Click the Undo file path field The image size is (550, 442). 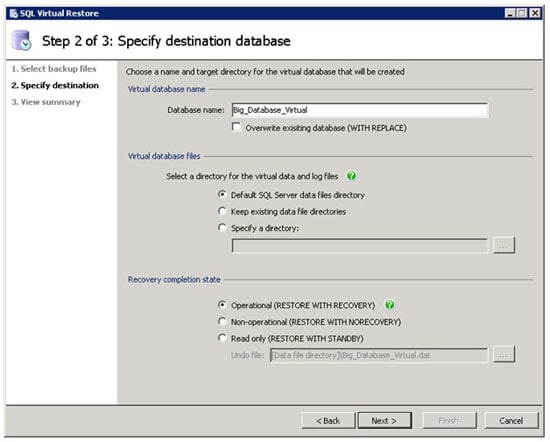(x=379, y=355)
